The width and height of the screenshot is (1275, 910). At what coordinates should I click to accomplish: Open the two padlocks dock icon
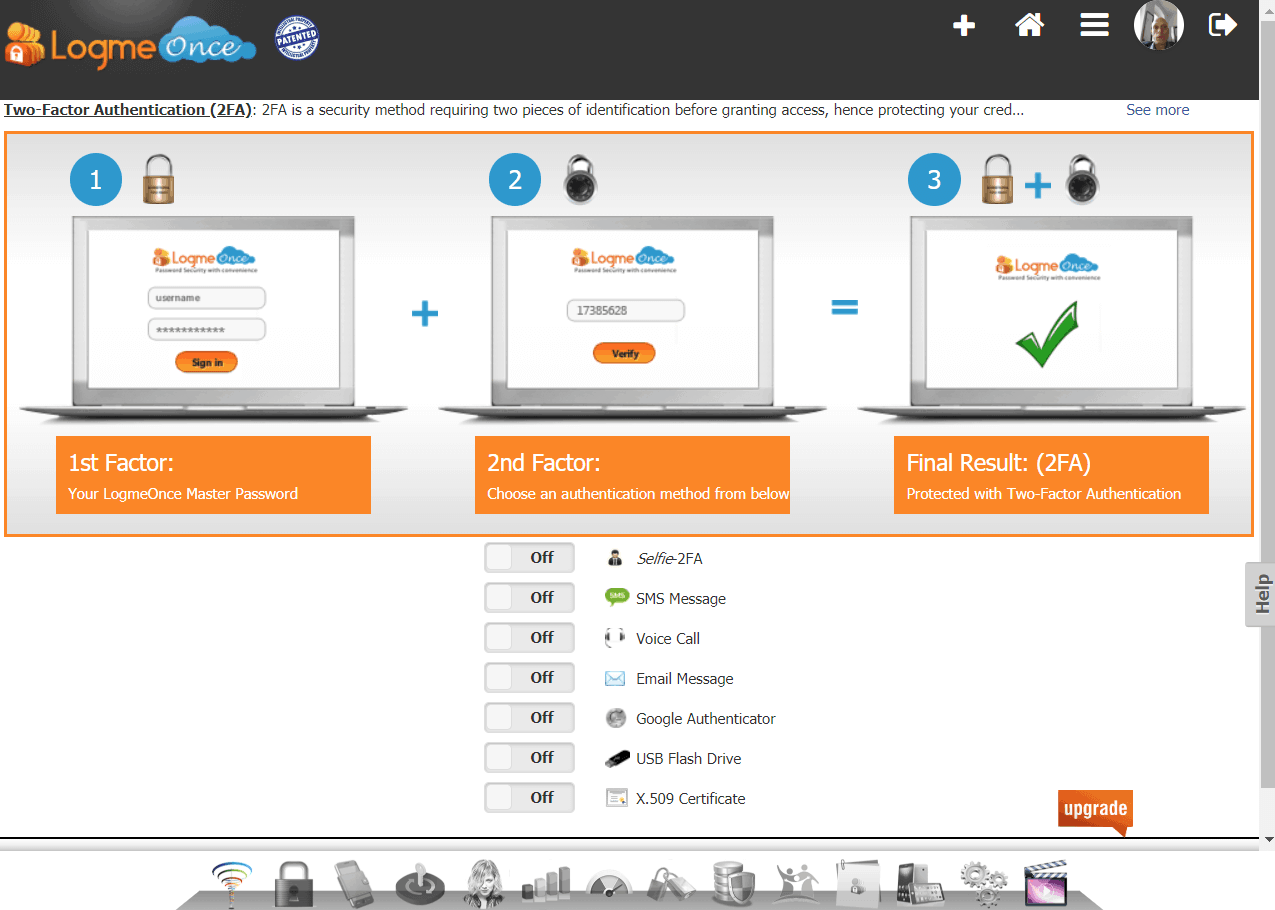point(670,886)
